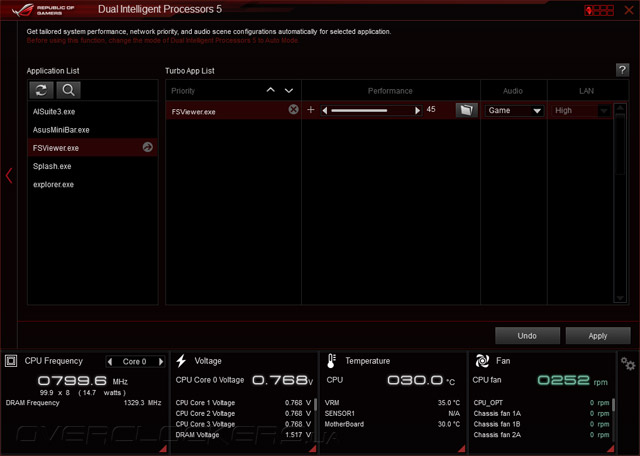Search applications with magnifier icon
Viewport: 640px width, 456px height.
tap(68, 90)
